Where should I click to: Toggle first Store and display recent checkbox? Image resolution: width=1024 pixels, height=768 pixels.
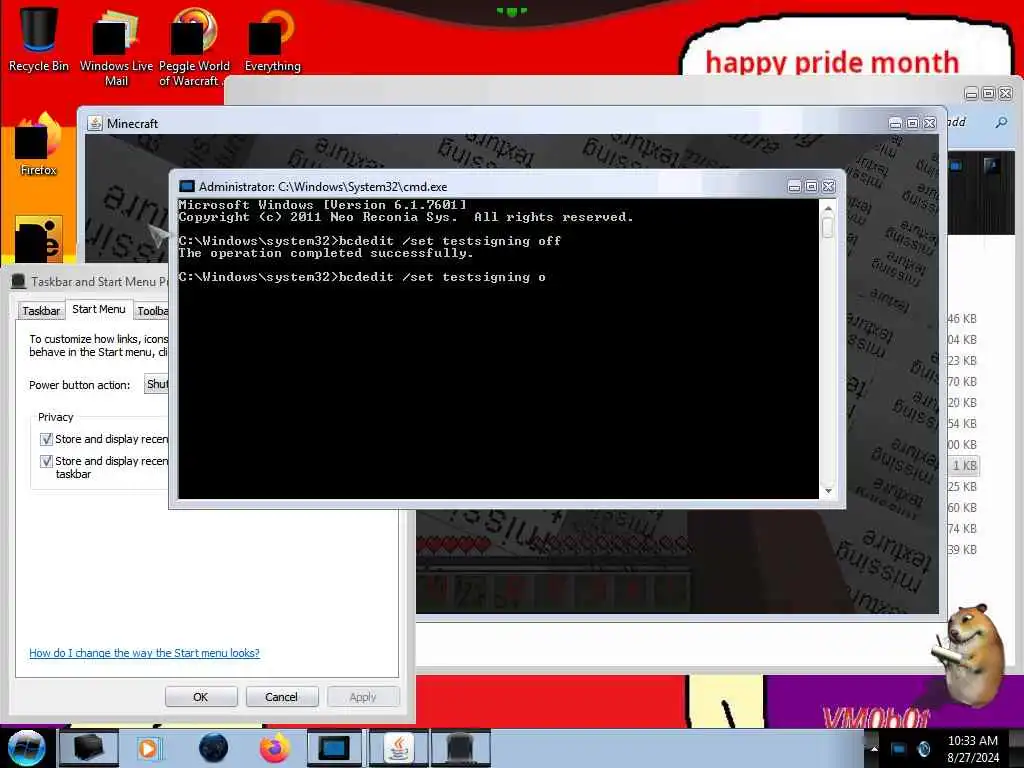(46, 439)
